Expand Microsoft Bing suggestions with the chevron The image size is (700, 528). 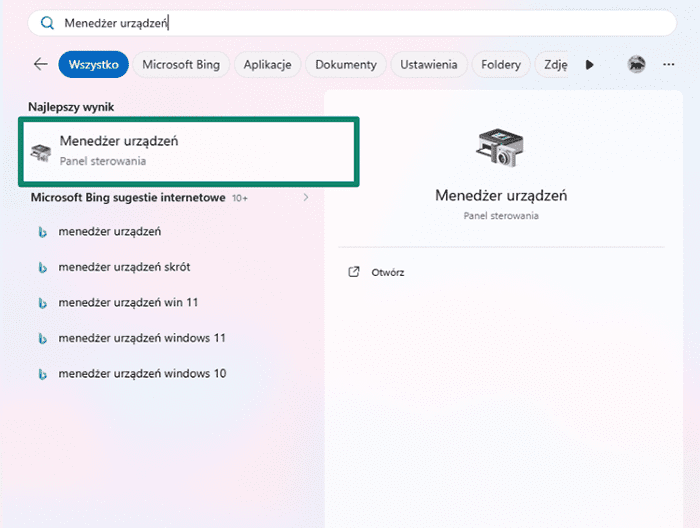[x=306, y=198]
